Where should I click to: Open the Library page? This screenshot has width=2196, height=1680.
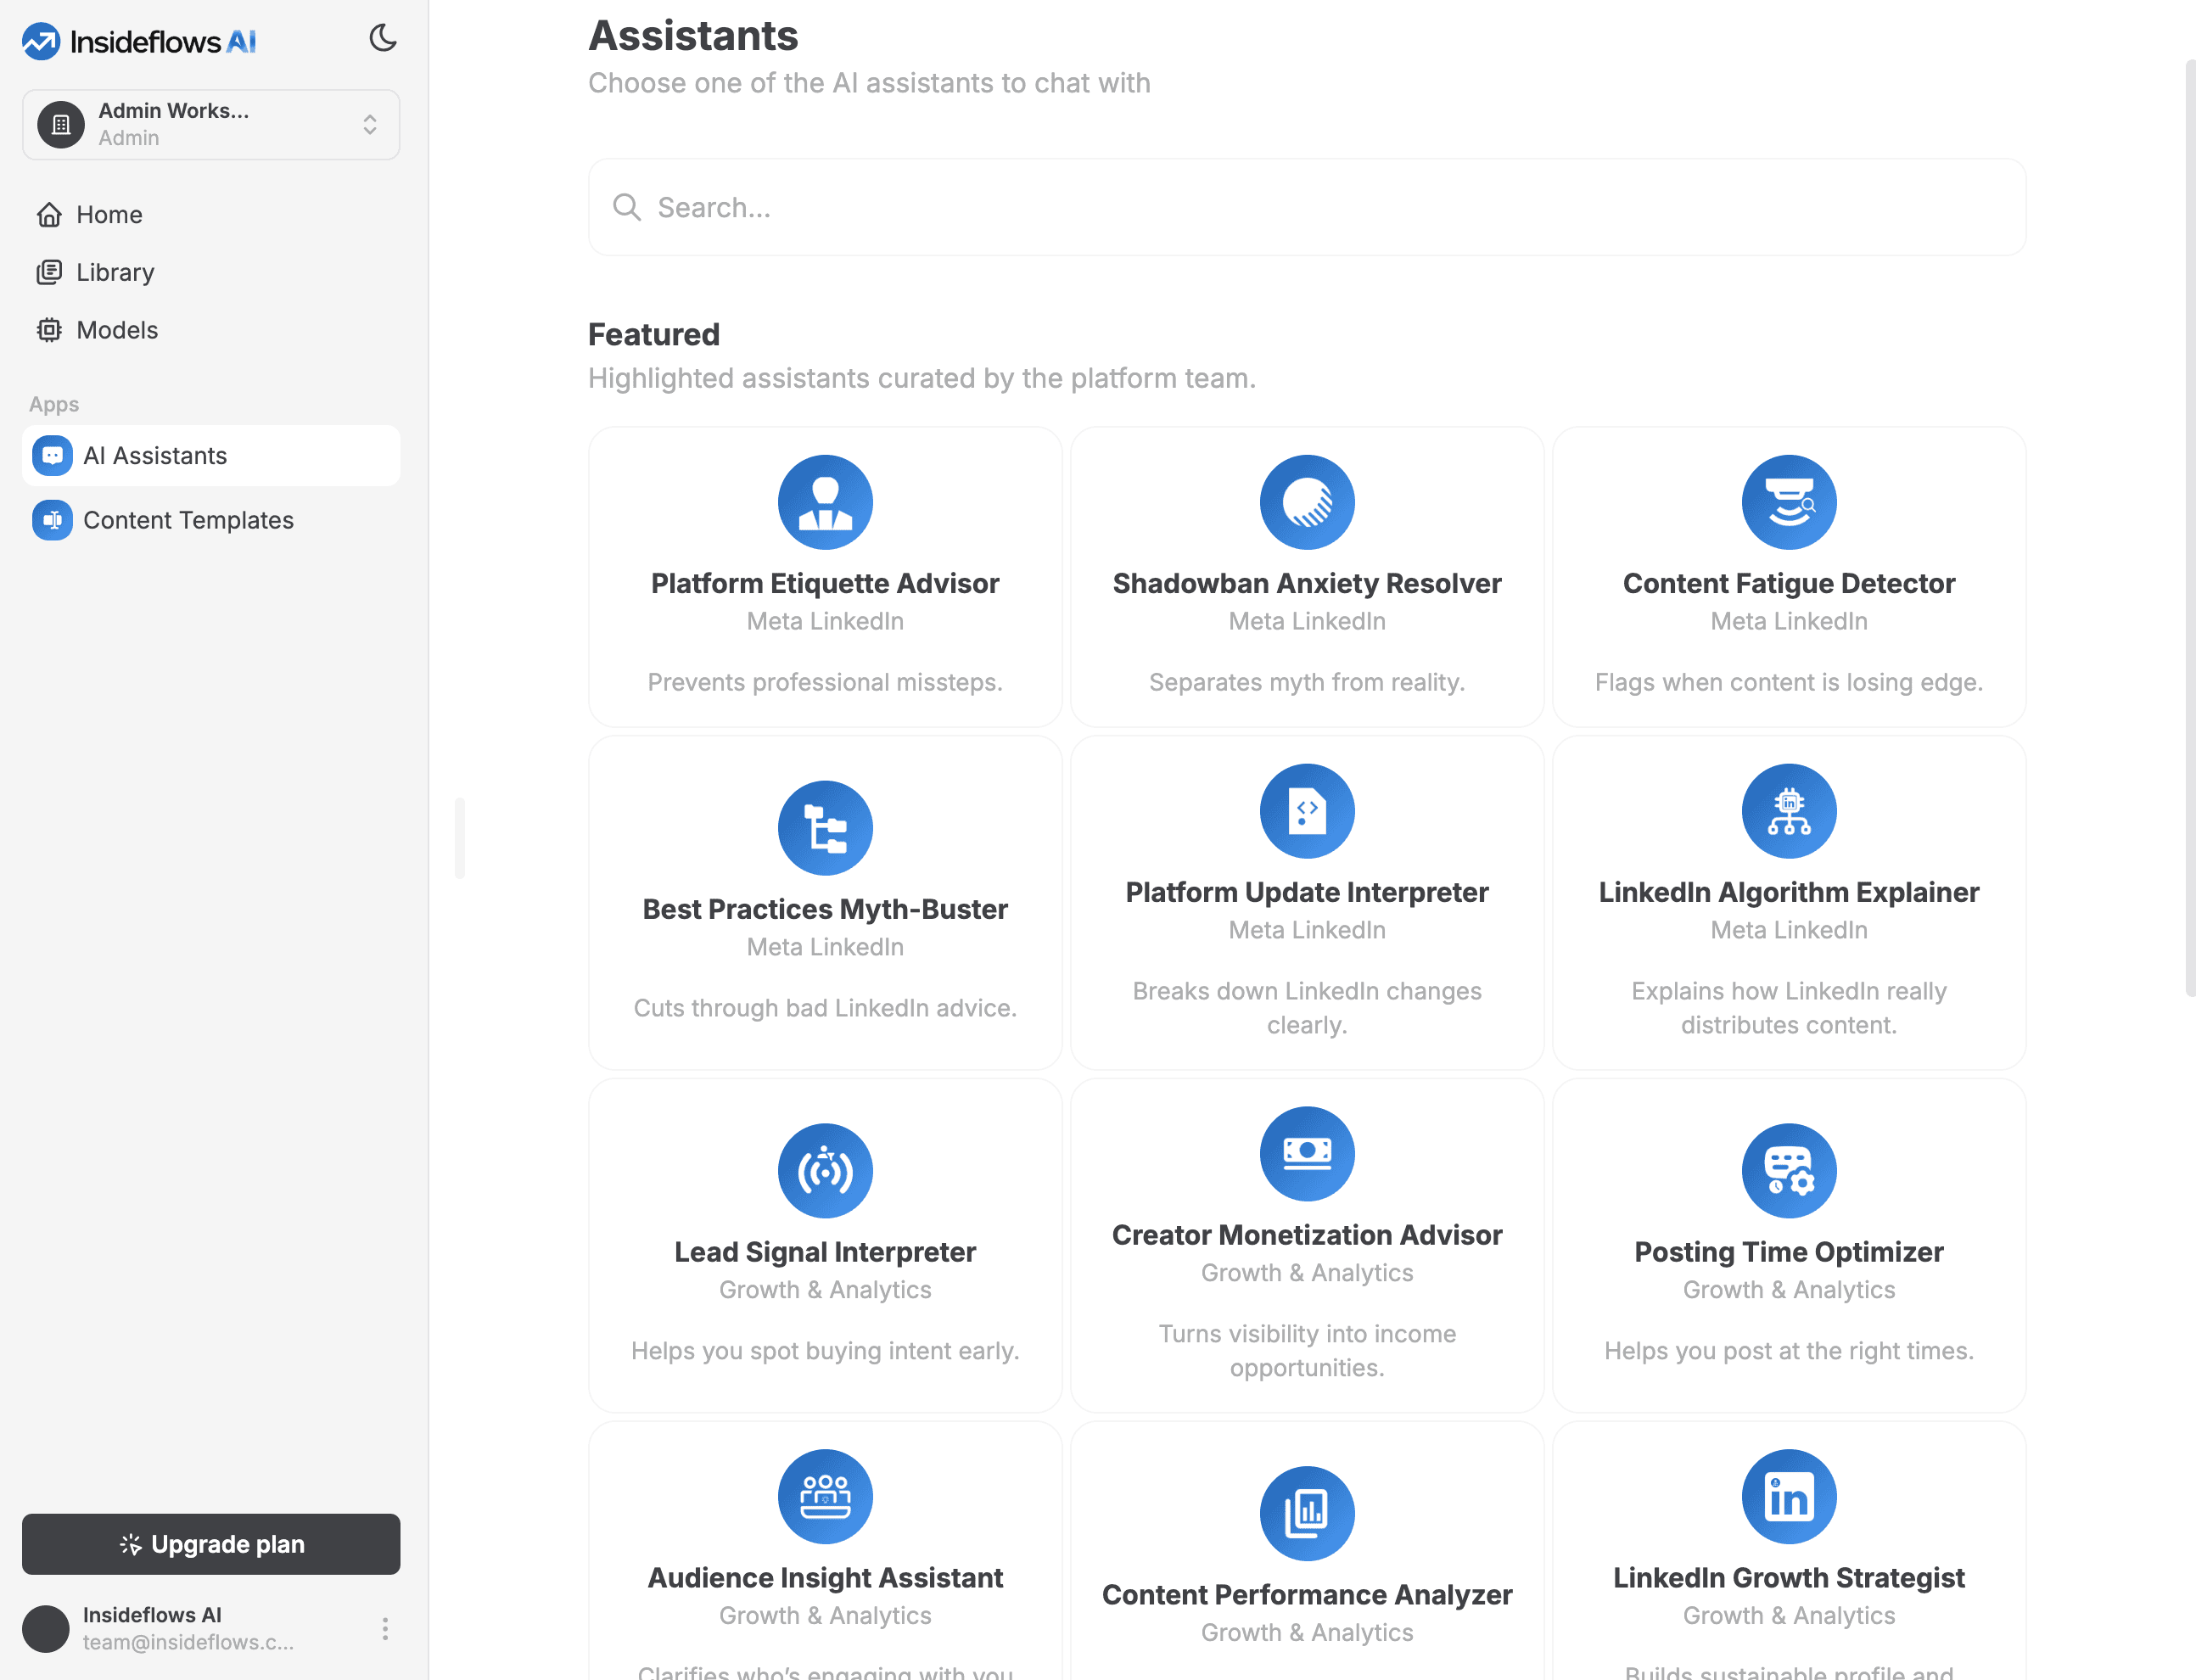(115, 272)
